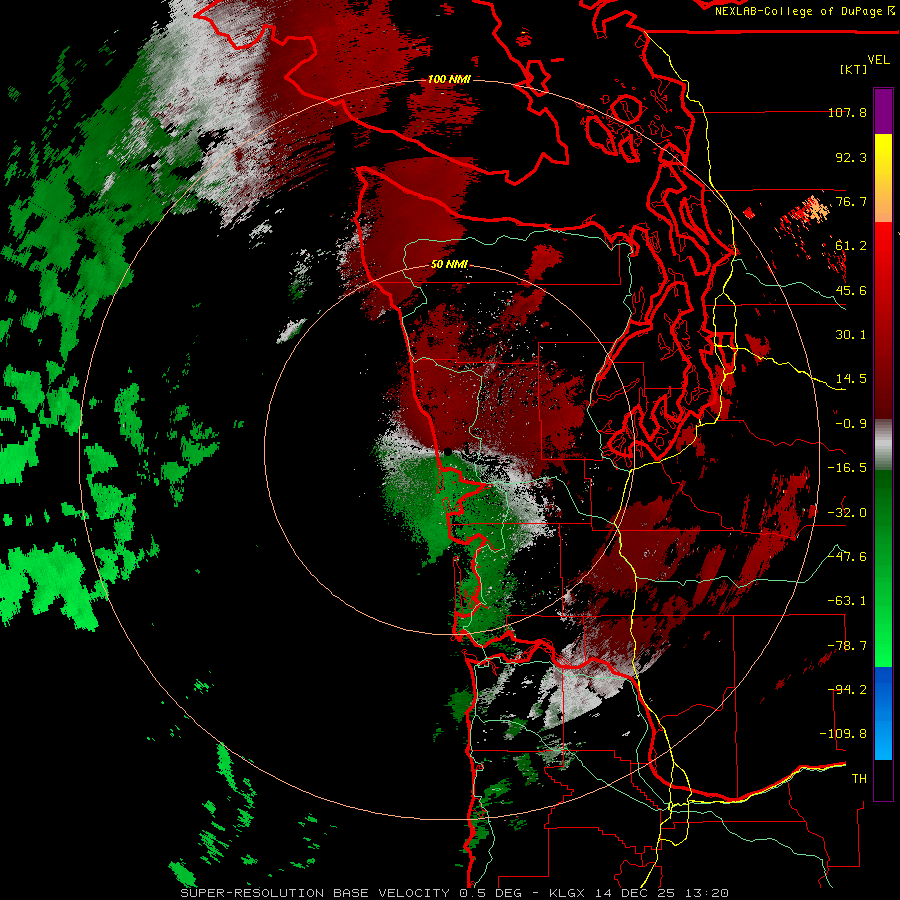Viewport: 900px width, 900px height.
Task: Click the purple top segment of color scale
Action: click(883, 111)
